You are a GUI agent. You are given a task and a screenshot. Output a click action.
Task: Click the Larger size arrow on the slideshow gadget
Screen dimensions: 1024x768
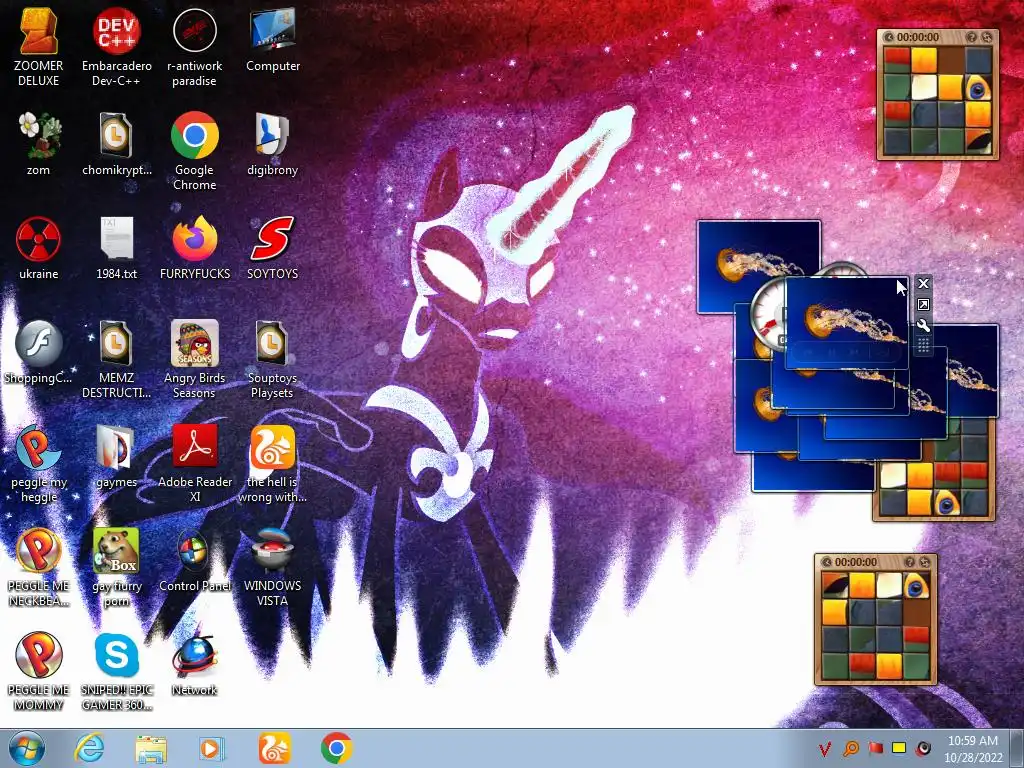click(x=923, y=305)
